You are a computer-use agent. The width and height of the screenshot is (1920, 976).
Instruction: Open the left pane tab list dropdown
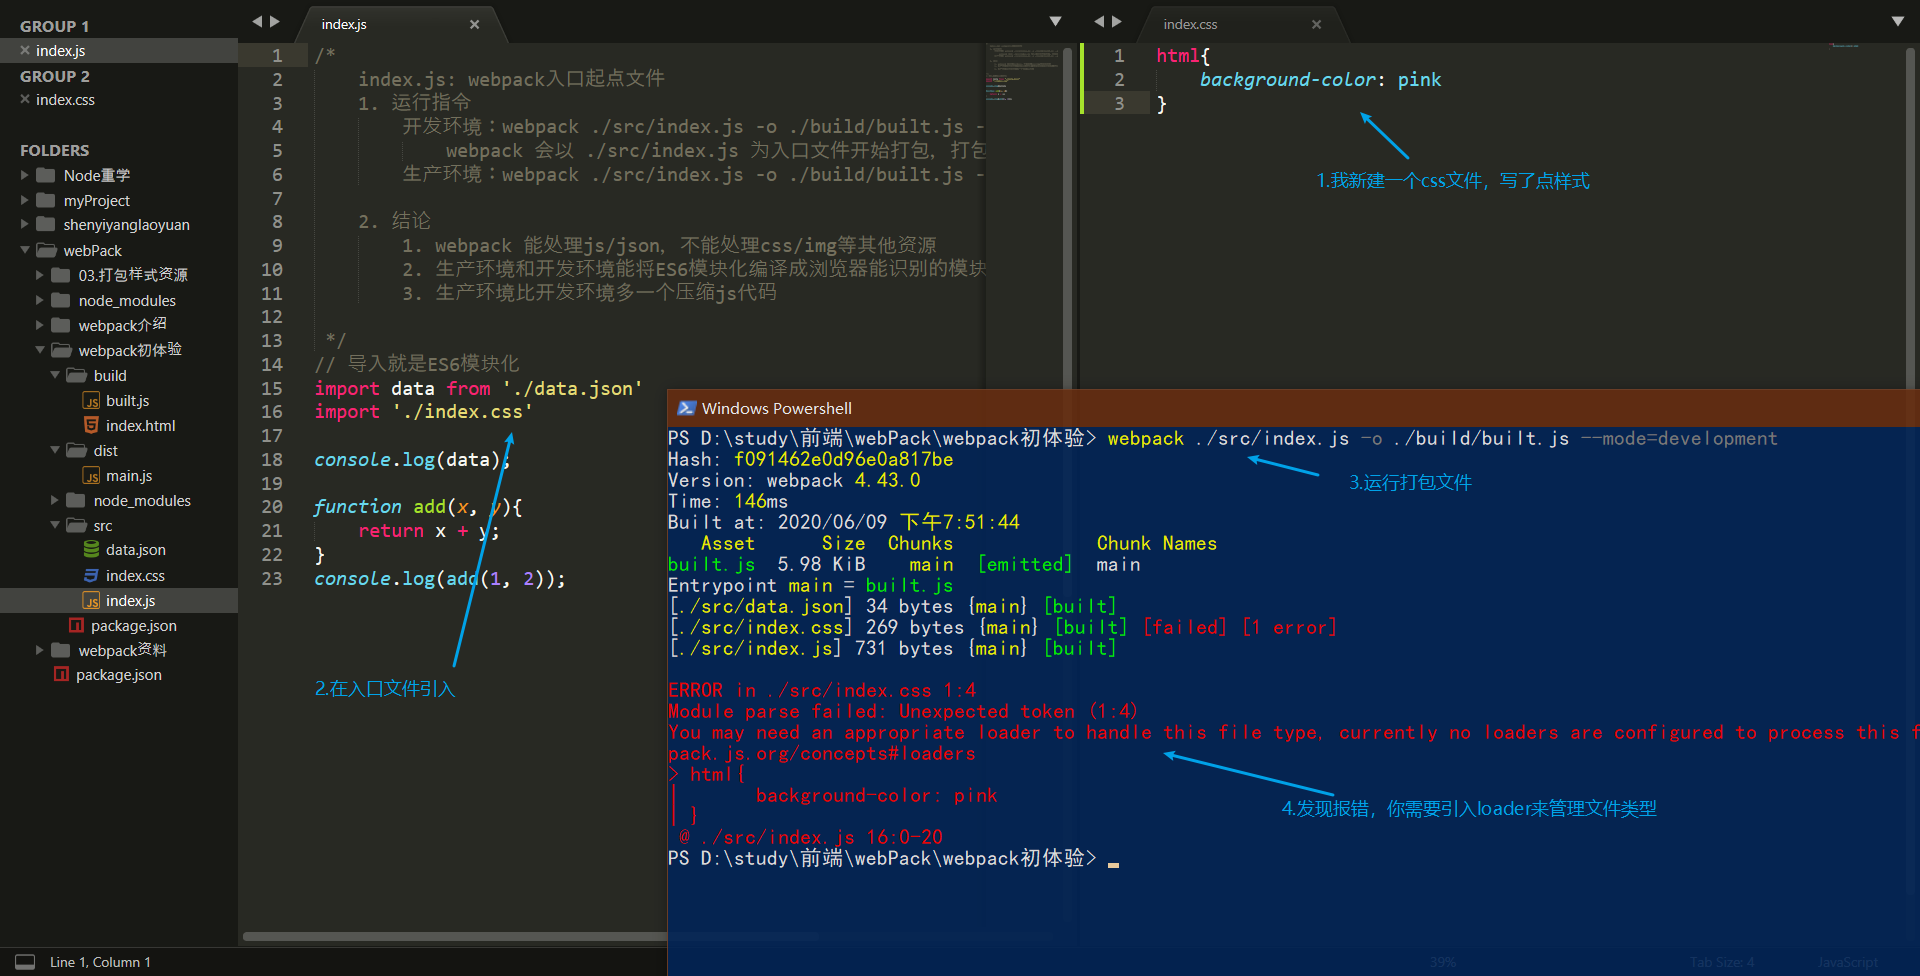pos(1055,21)
